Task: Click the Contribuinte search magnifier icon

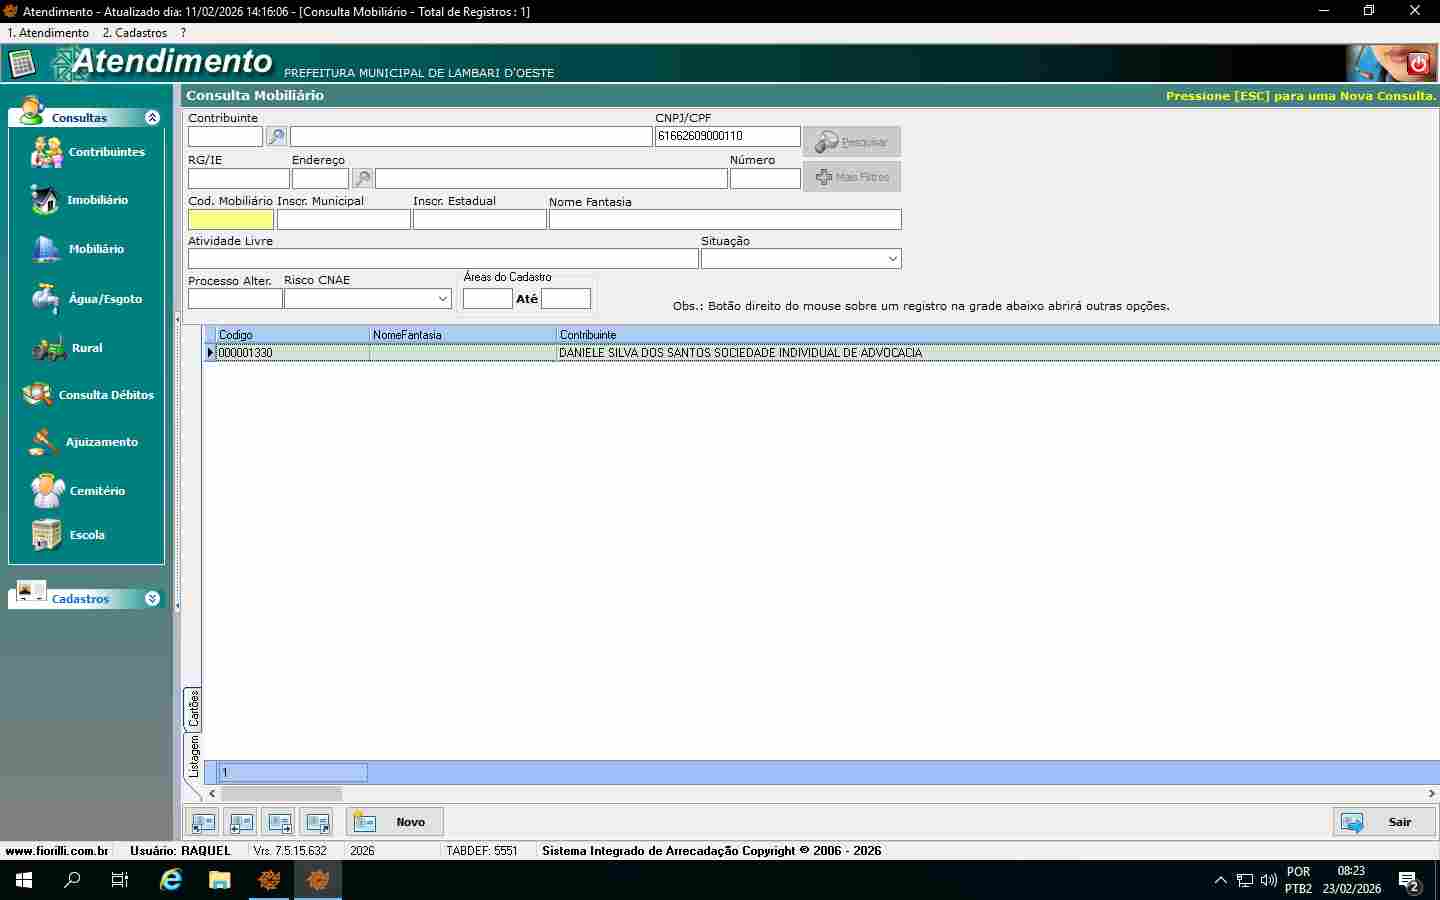Action: [276, 137]
